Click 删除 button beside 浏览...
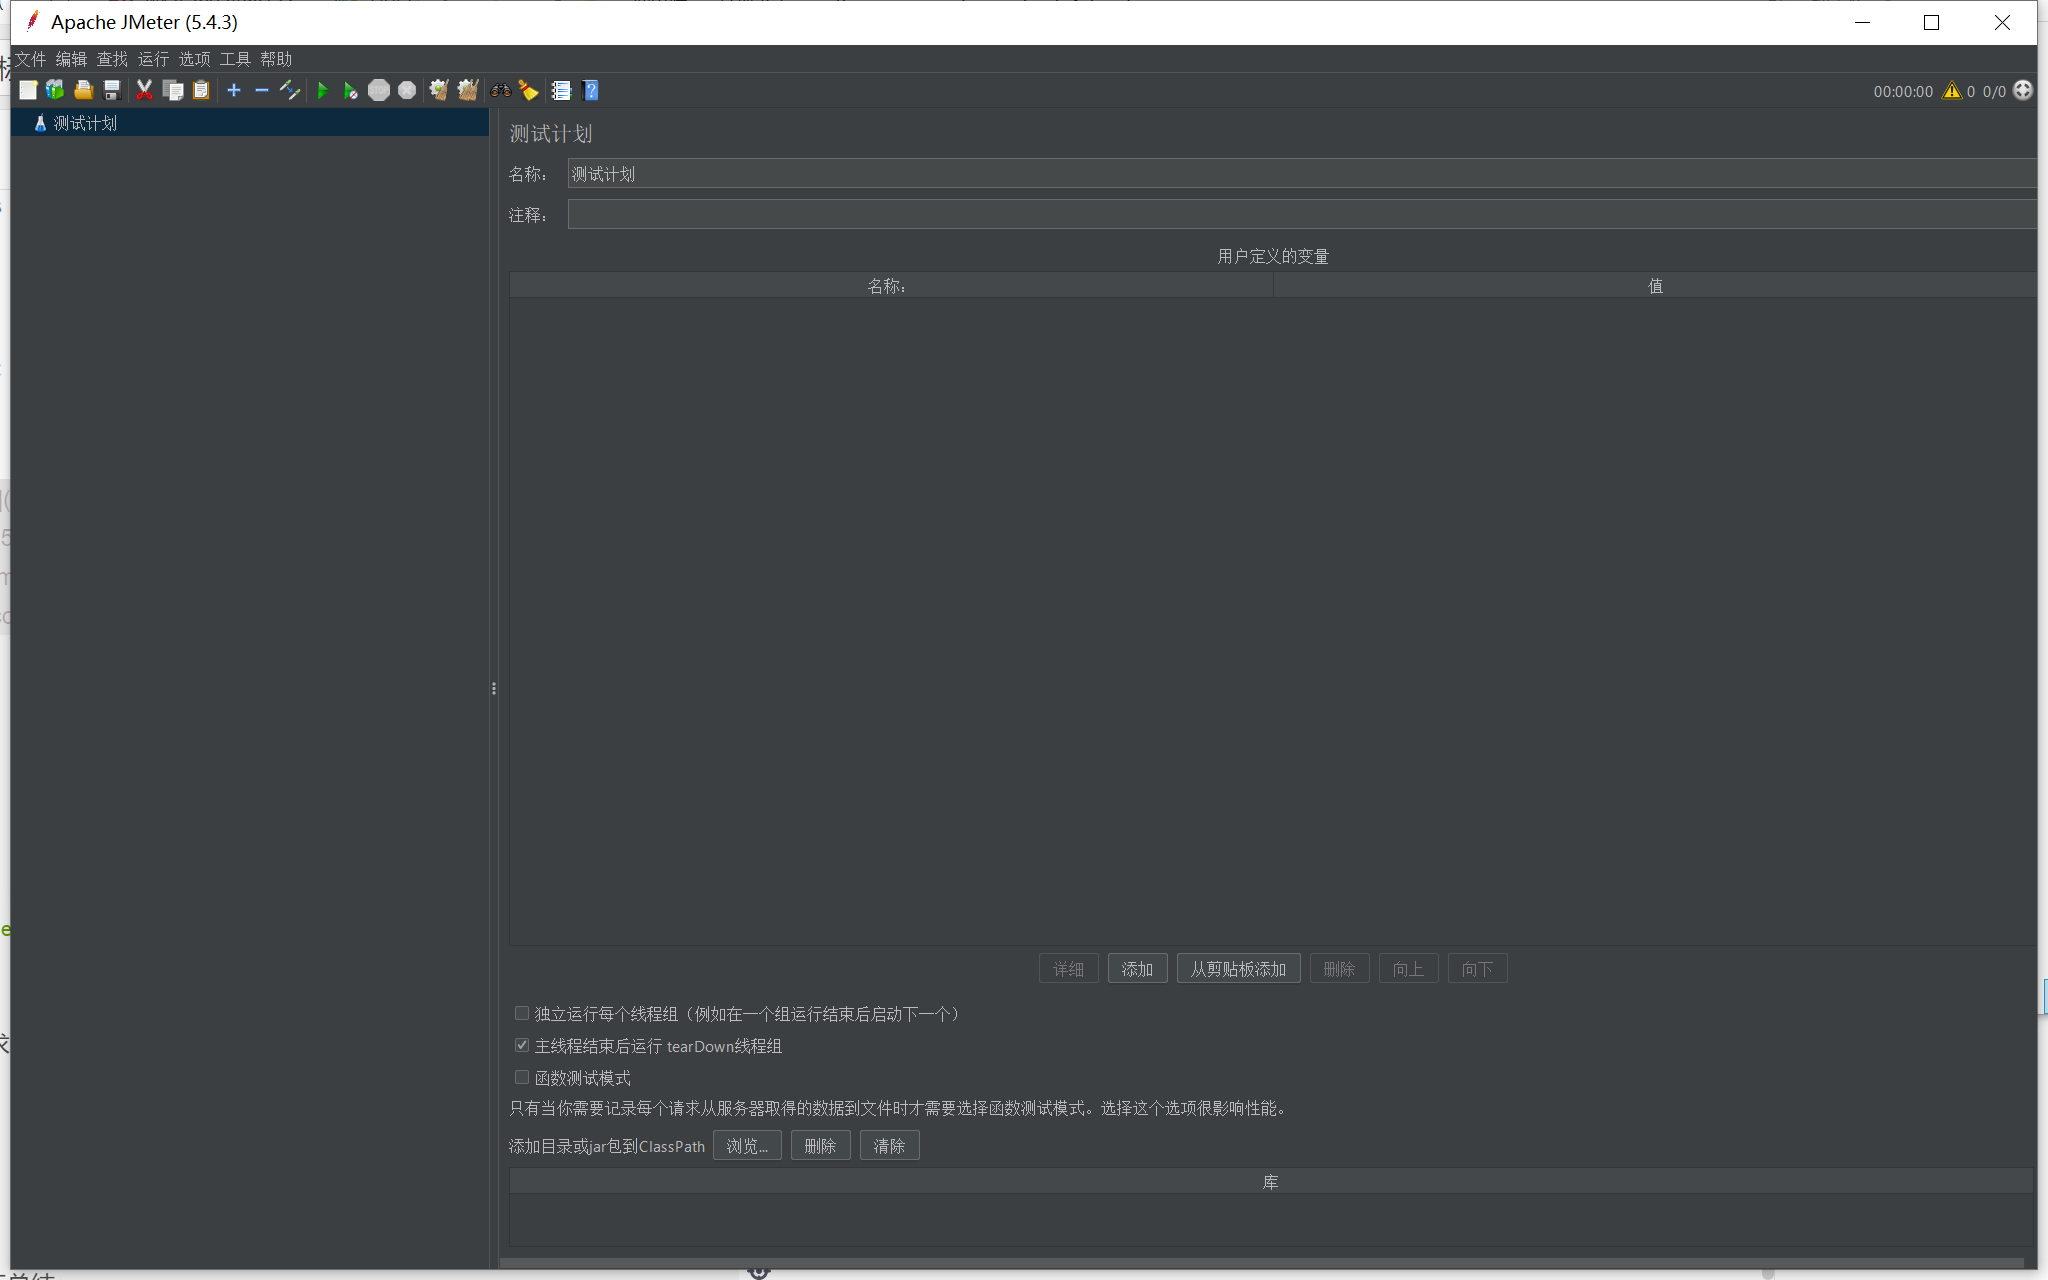The width and height of the screenshot is (2048, 1280). [x=820, y=1145]
